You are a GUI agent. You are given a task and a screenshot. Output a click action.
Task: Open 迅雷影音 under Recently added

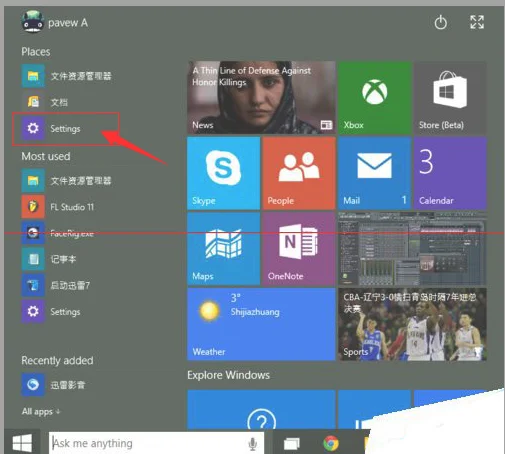click(54, 385)
